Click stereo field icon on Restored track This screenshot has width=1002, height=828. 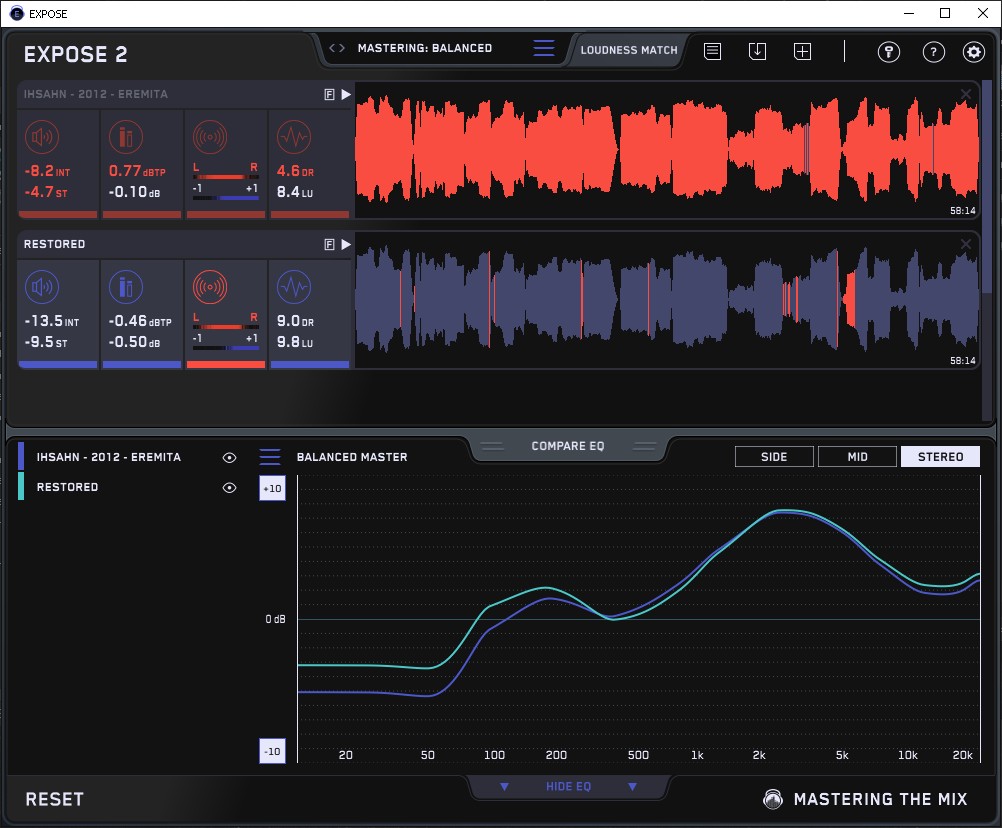pos(209,288)
